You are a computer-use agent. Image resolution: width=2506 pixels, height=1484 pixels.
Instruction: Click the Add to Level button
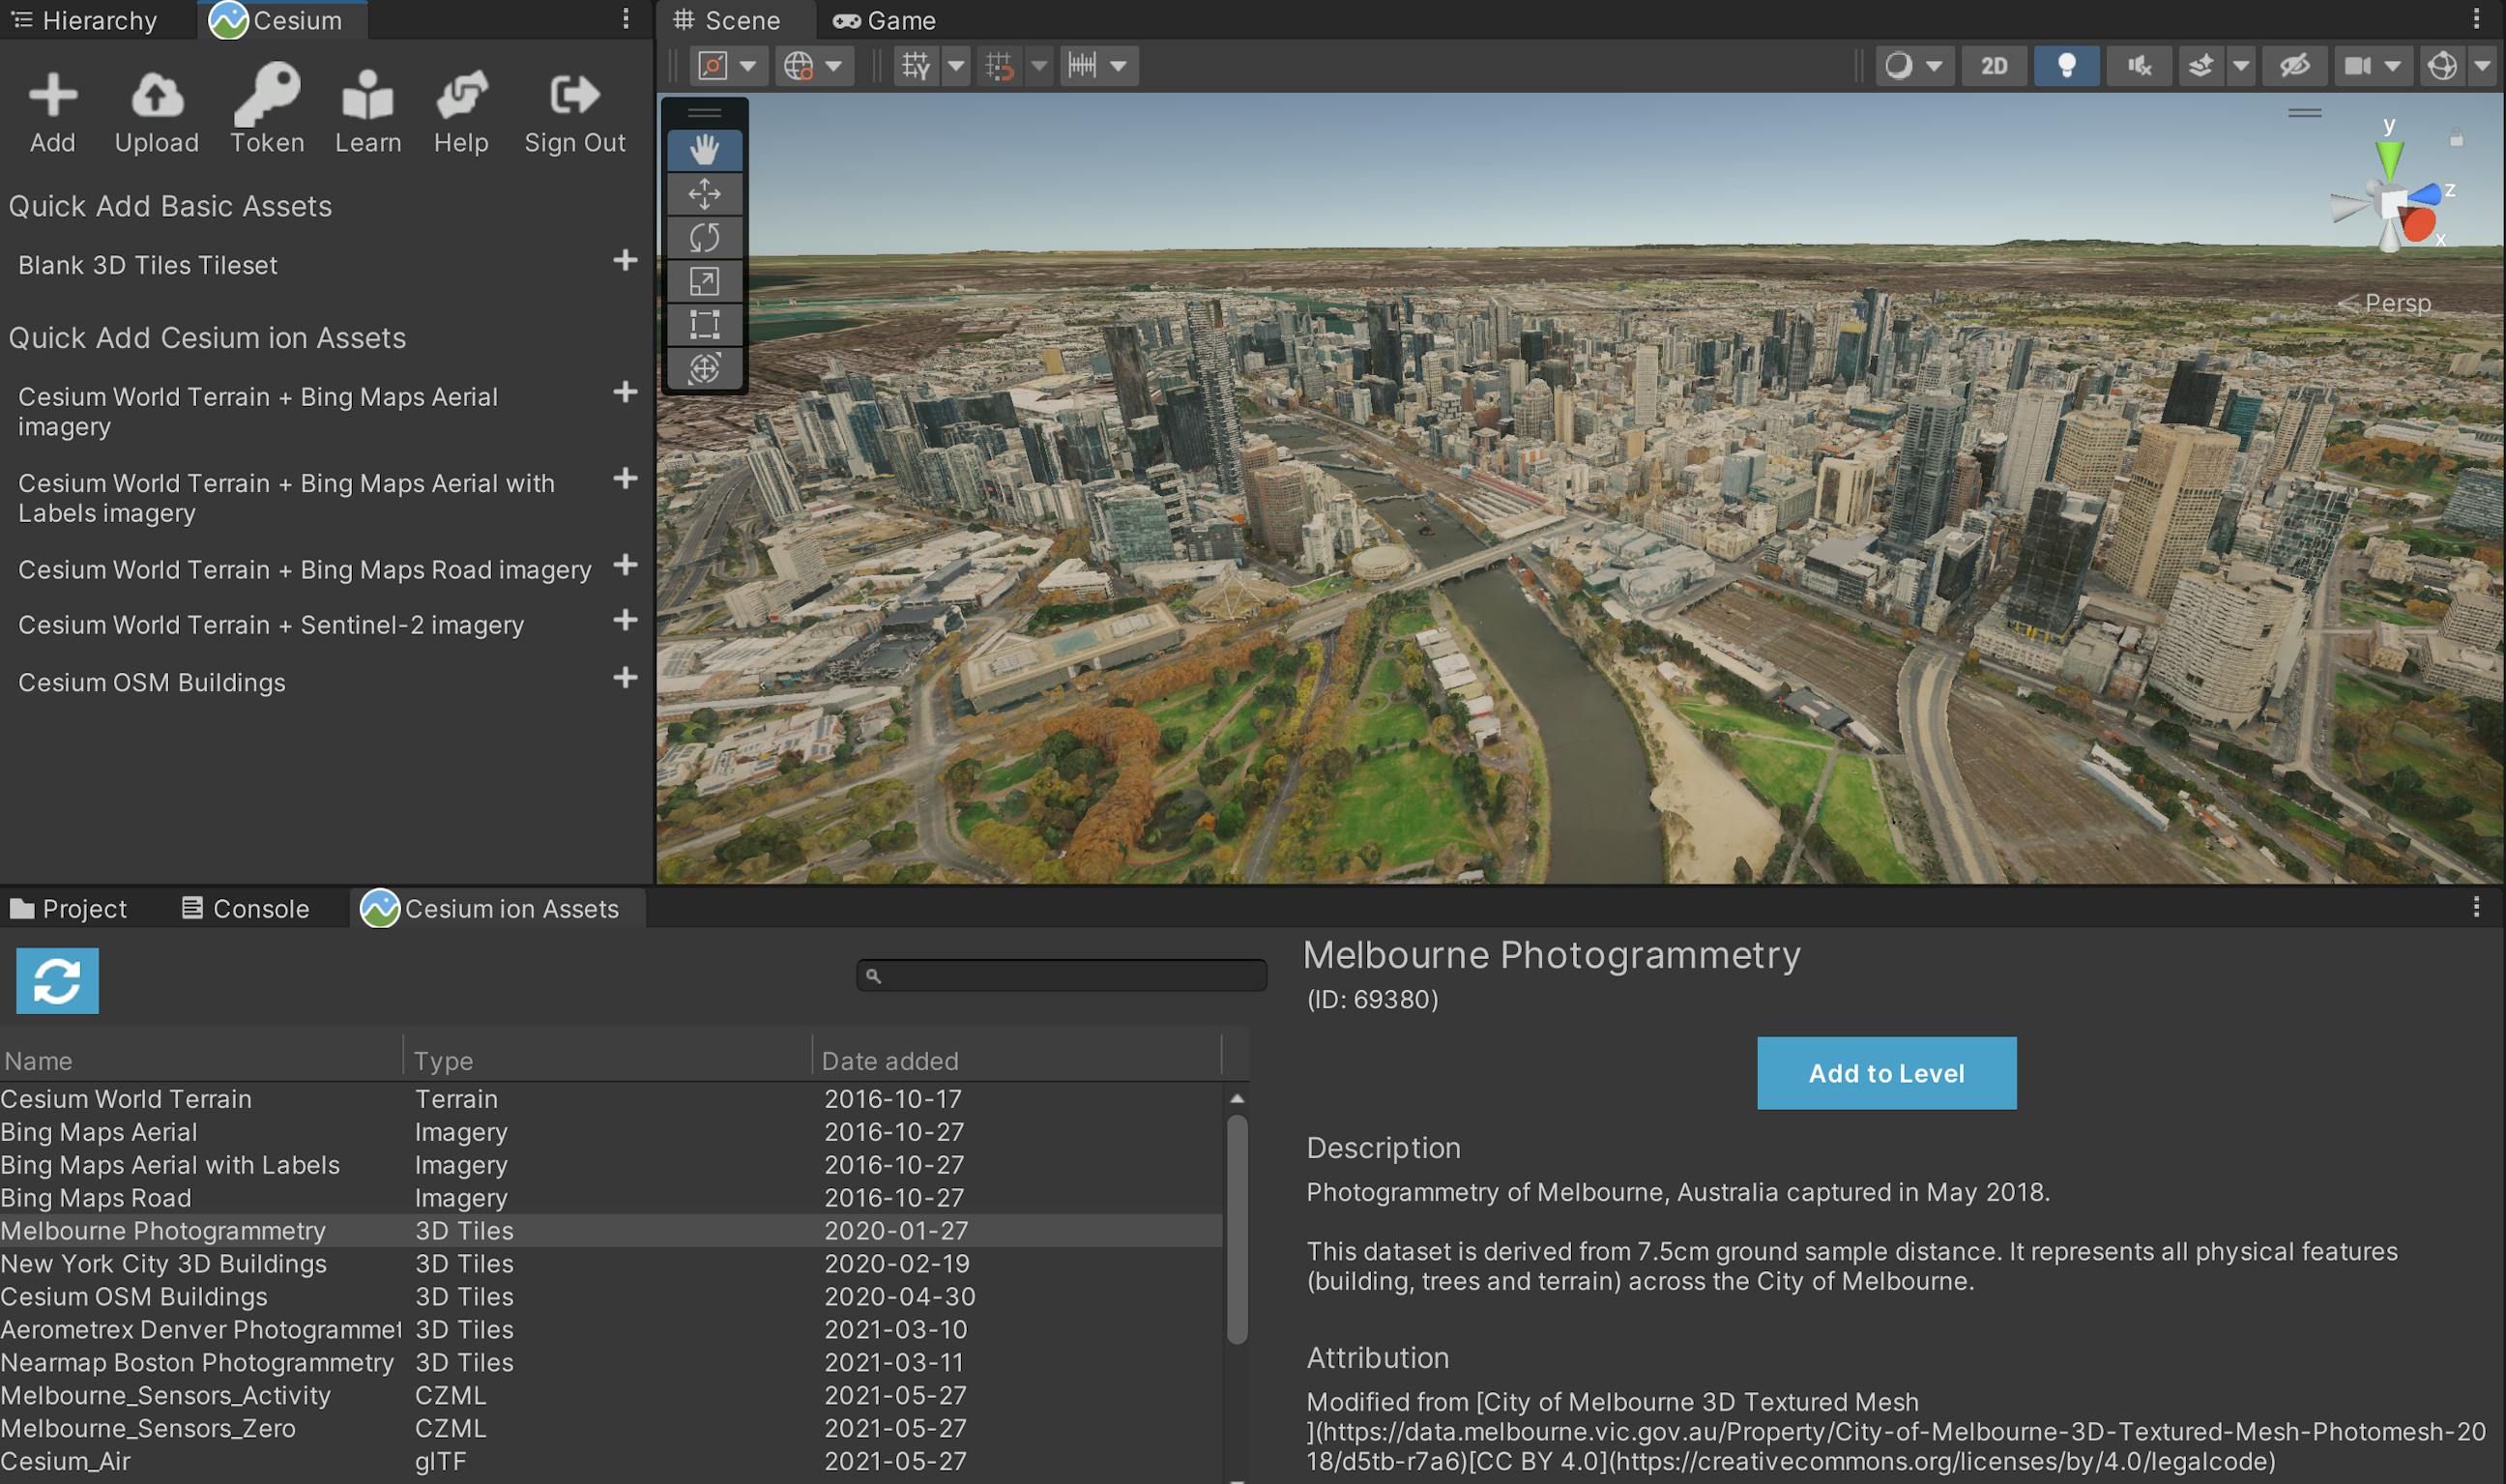[x=1886, y=1072]
